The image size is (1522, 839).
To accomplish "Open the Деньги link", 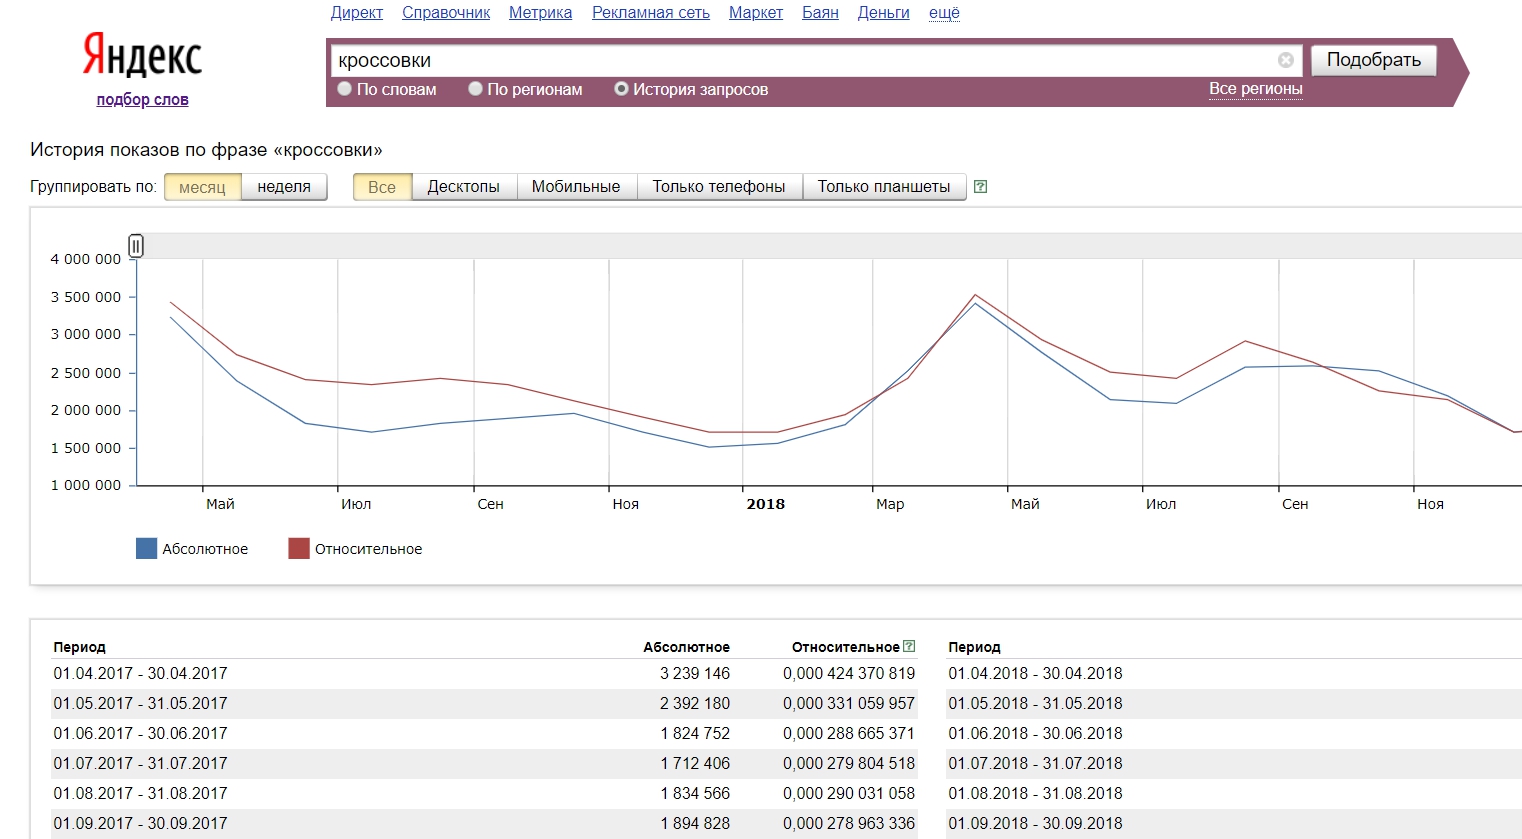I will tap(884, 13).
